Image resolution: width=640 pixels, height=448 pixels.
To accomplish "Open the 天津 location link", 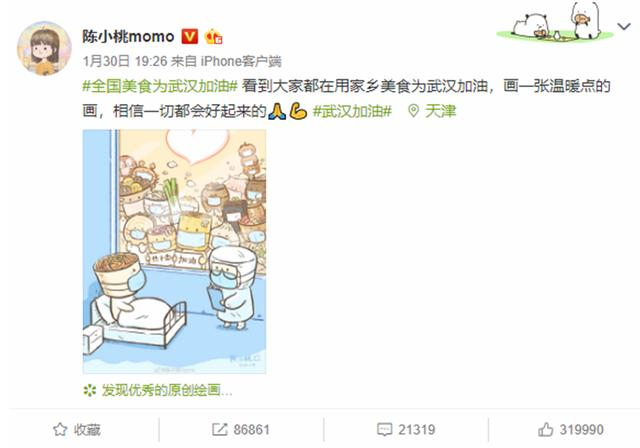I will coord(440,111).
